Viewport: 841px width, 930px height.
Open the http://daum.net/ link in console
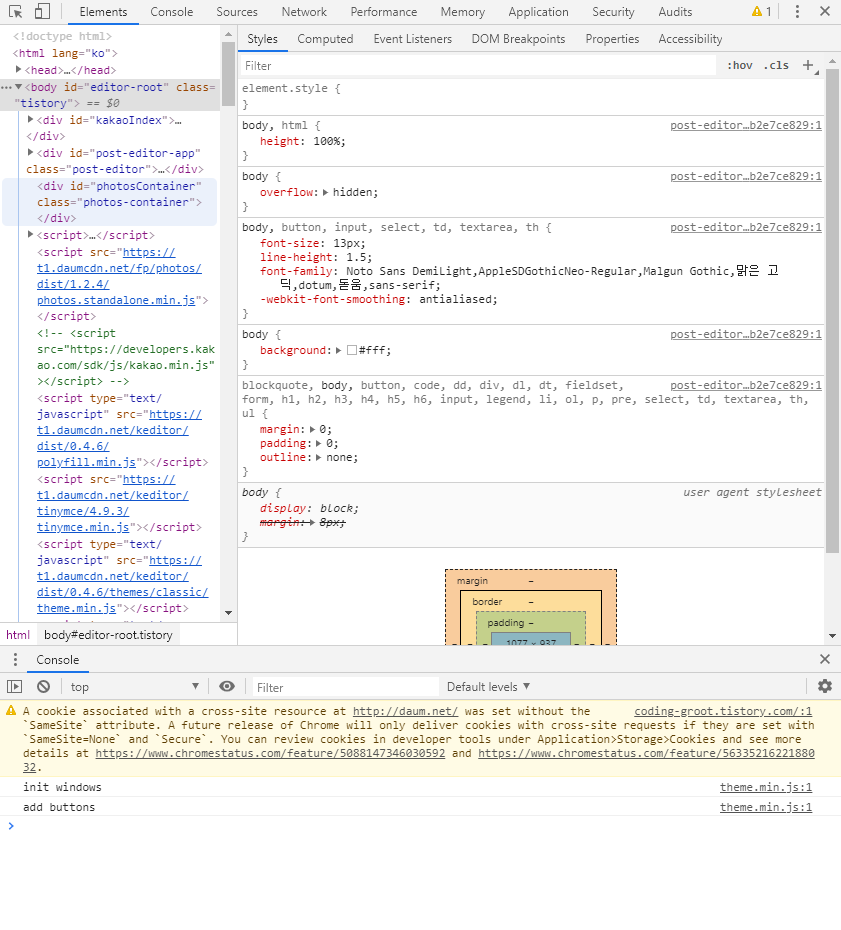405,711
